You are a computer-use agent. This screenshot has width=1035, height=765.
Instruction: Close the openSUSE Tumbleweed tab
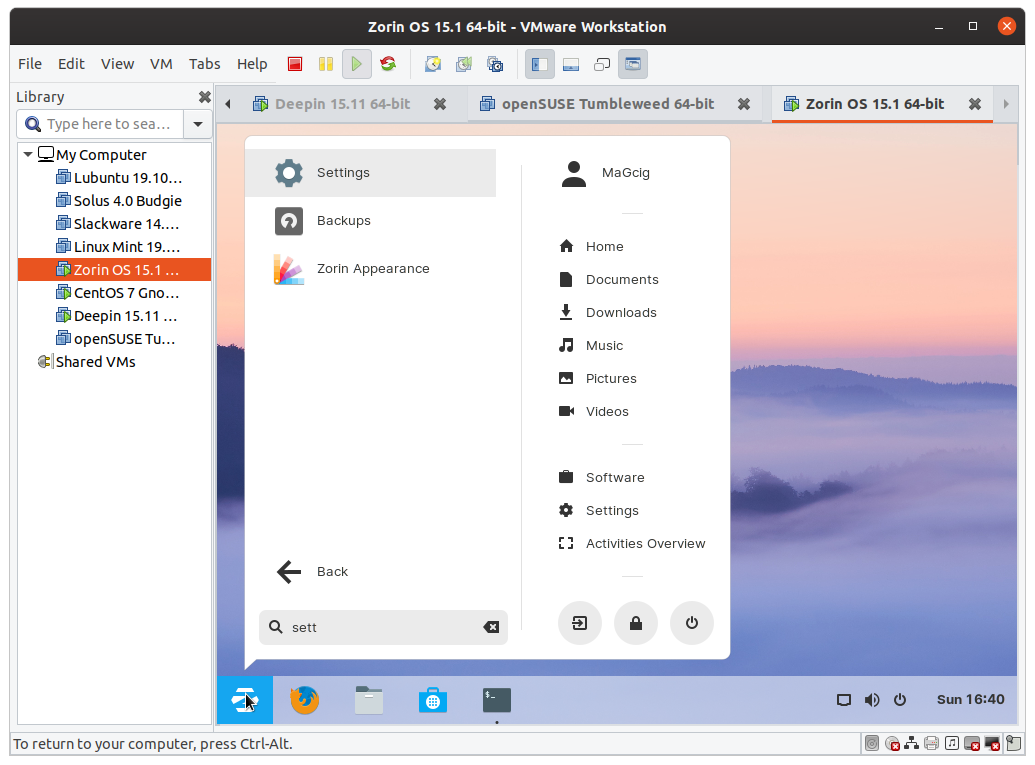[x=744, y=104]
